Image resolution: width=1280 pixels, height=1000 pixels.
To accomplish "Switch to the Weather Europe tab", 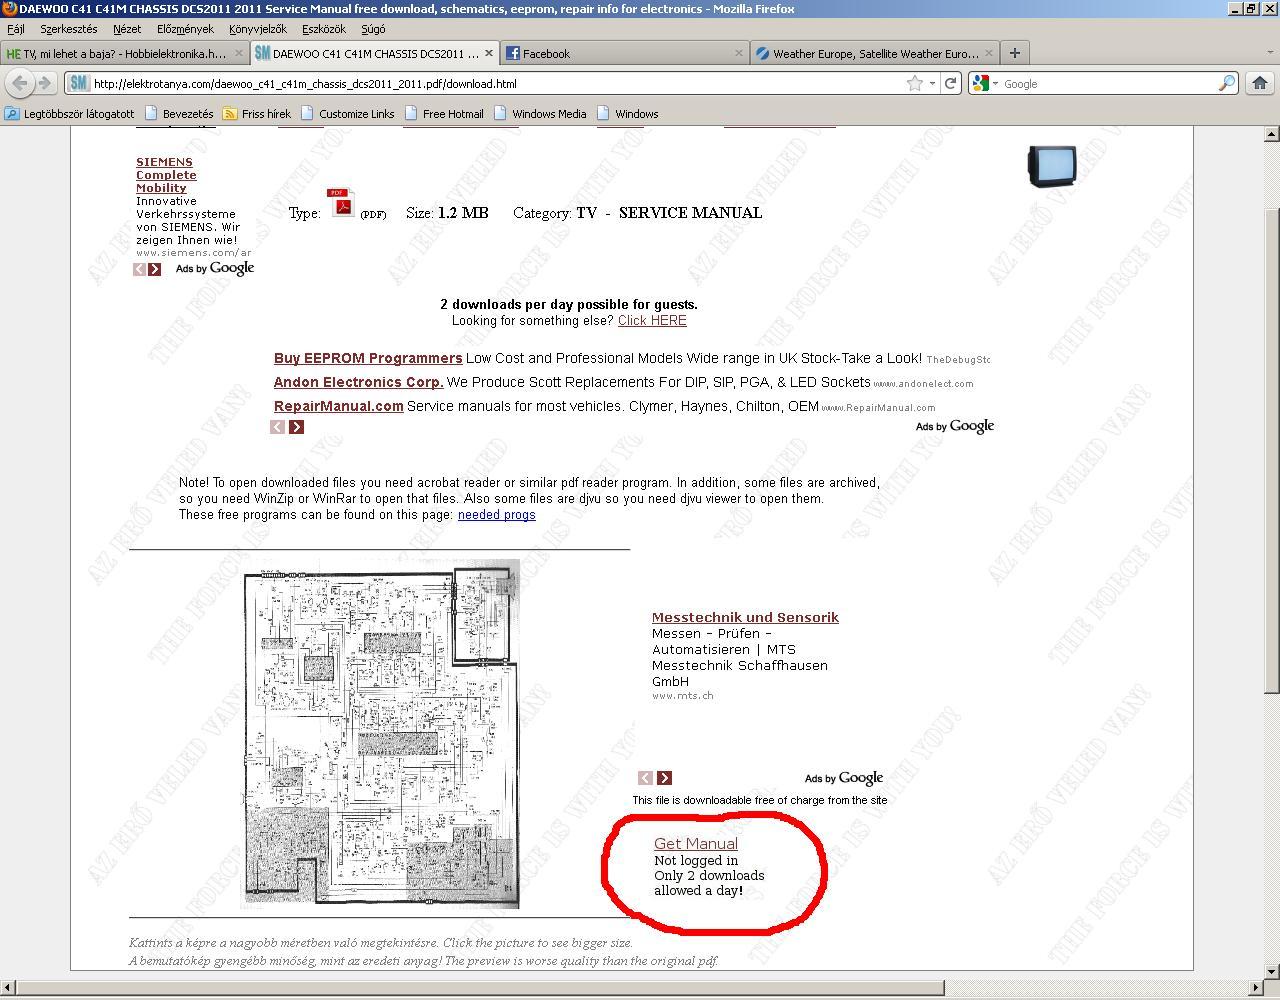I will click(x=875, y=53).
